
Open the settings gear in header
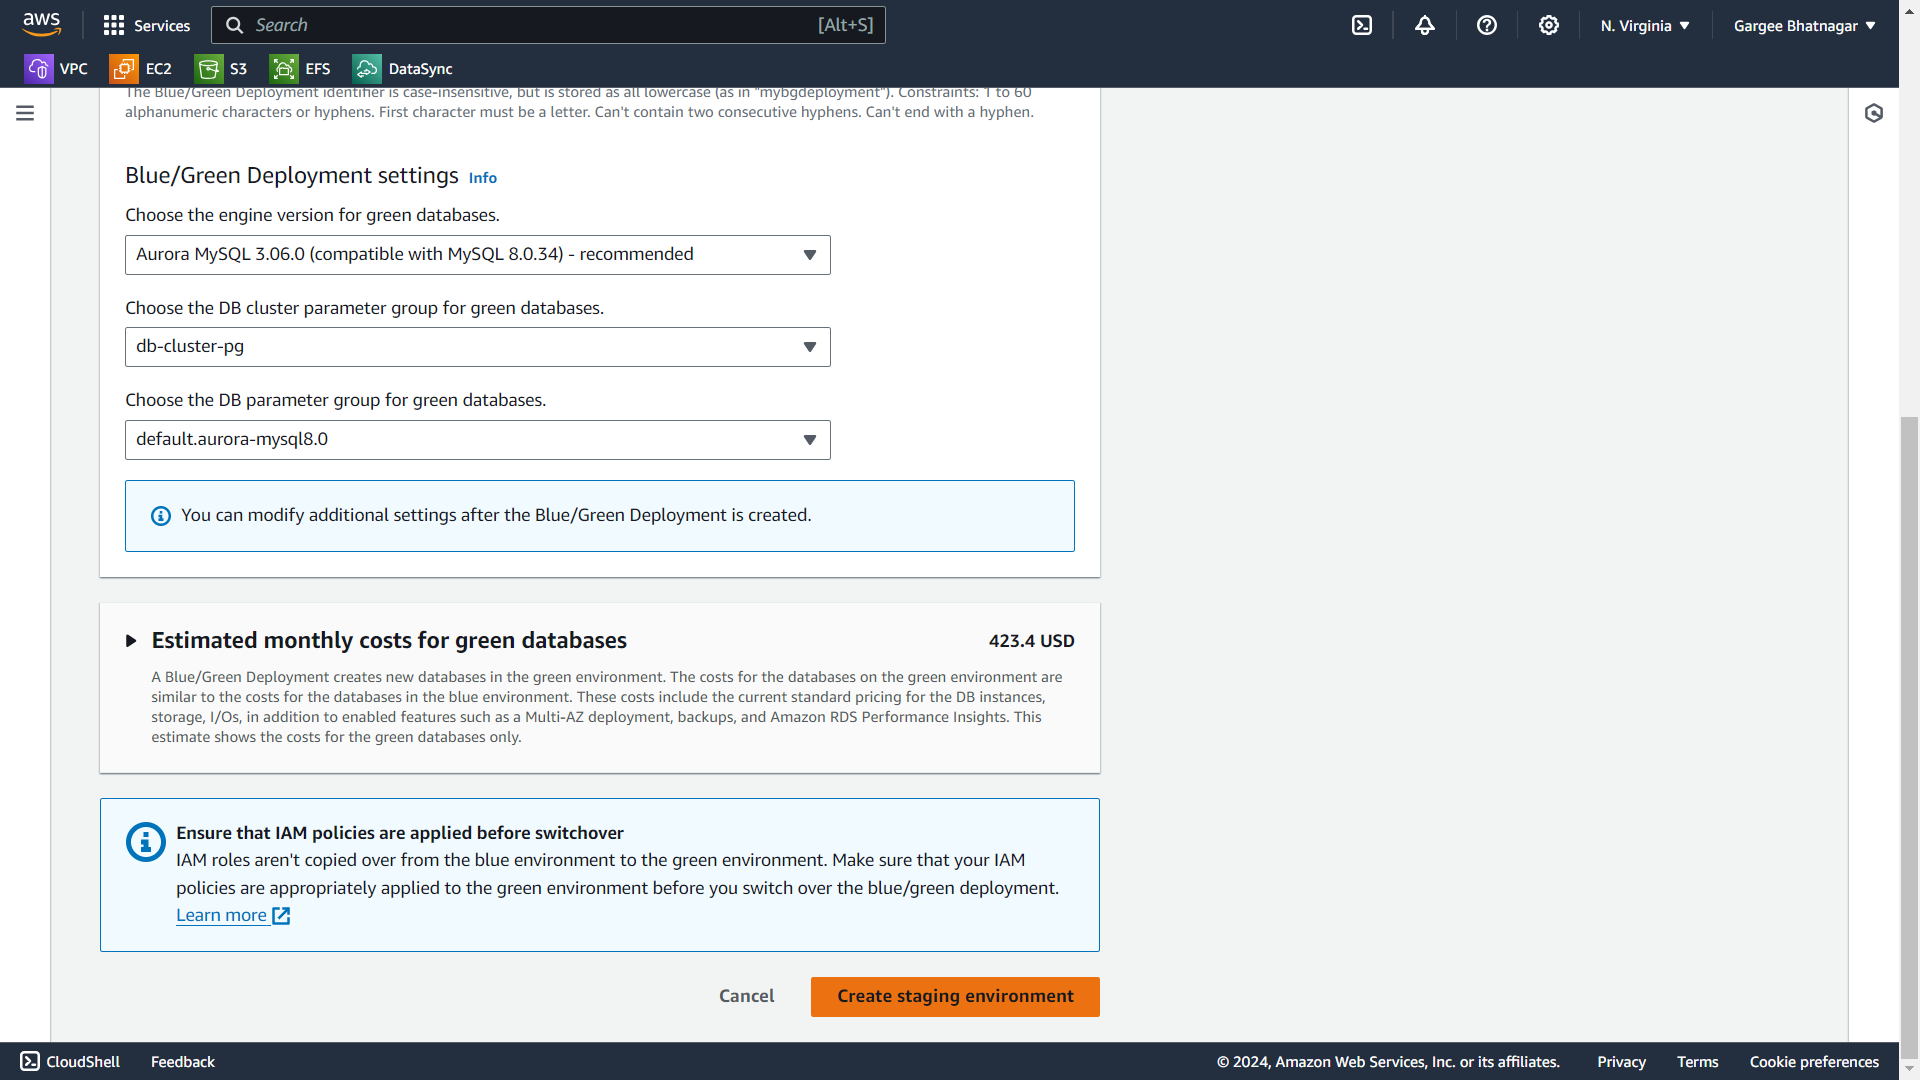pos(1548,25)
